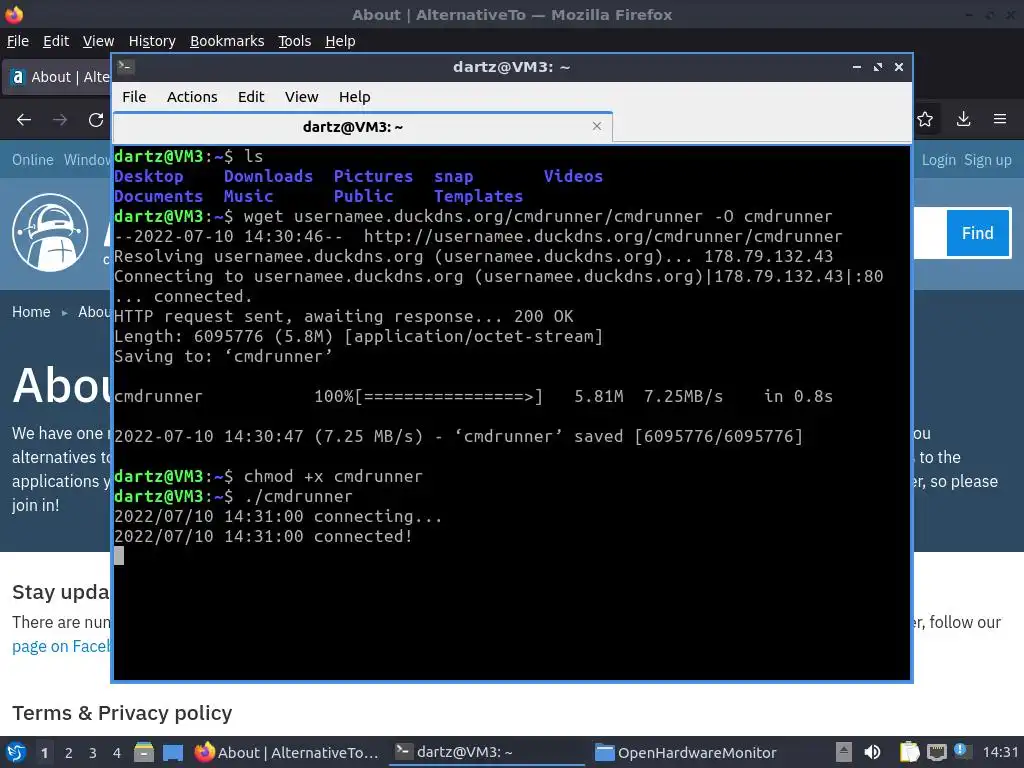This screenshot has height=768, width=1024.
Task: Click the Sign up link
Action: pyautogui.click(x=987, y=160)
